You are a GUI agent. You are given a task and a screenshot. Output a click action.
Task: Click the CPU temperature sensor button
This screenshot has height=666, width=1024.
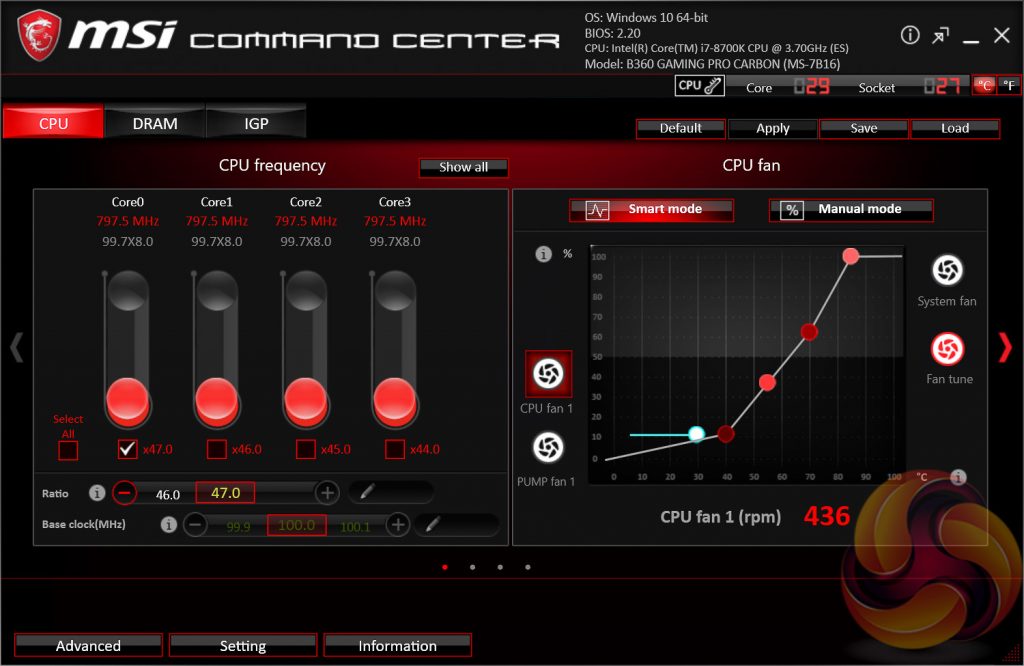[x=699, y=86]
